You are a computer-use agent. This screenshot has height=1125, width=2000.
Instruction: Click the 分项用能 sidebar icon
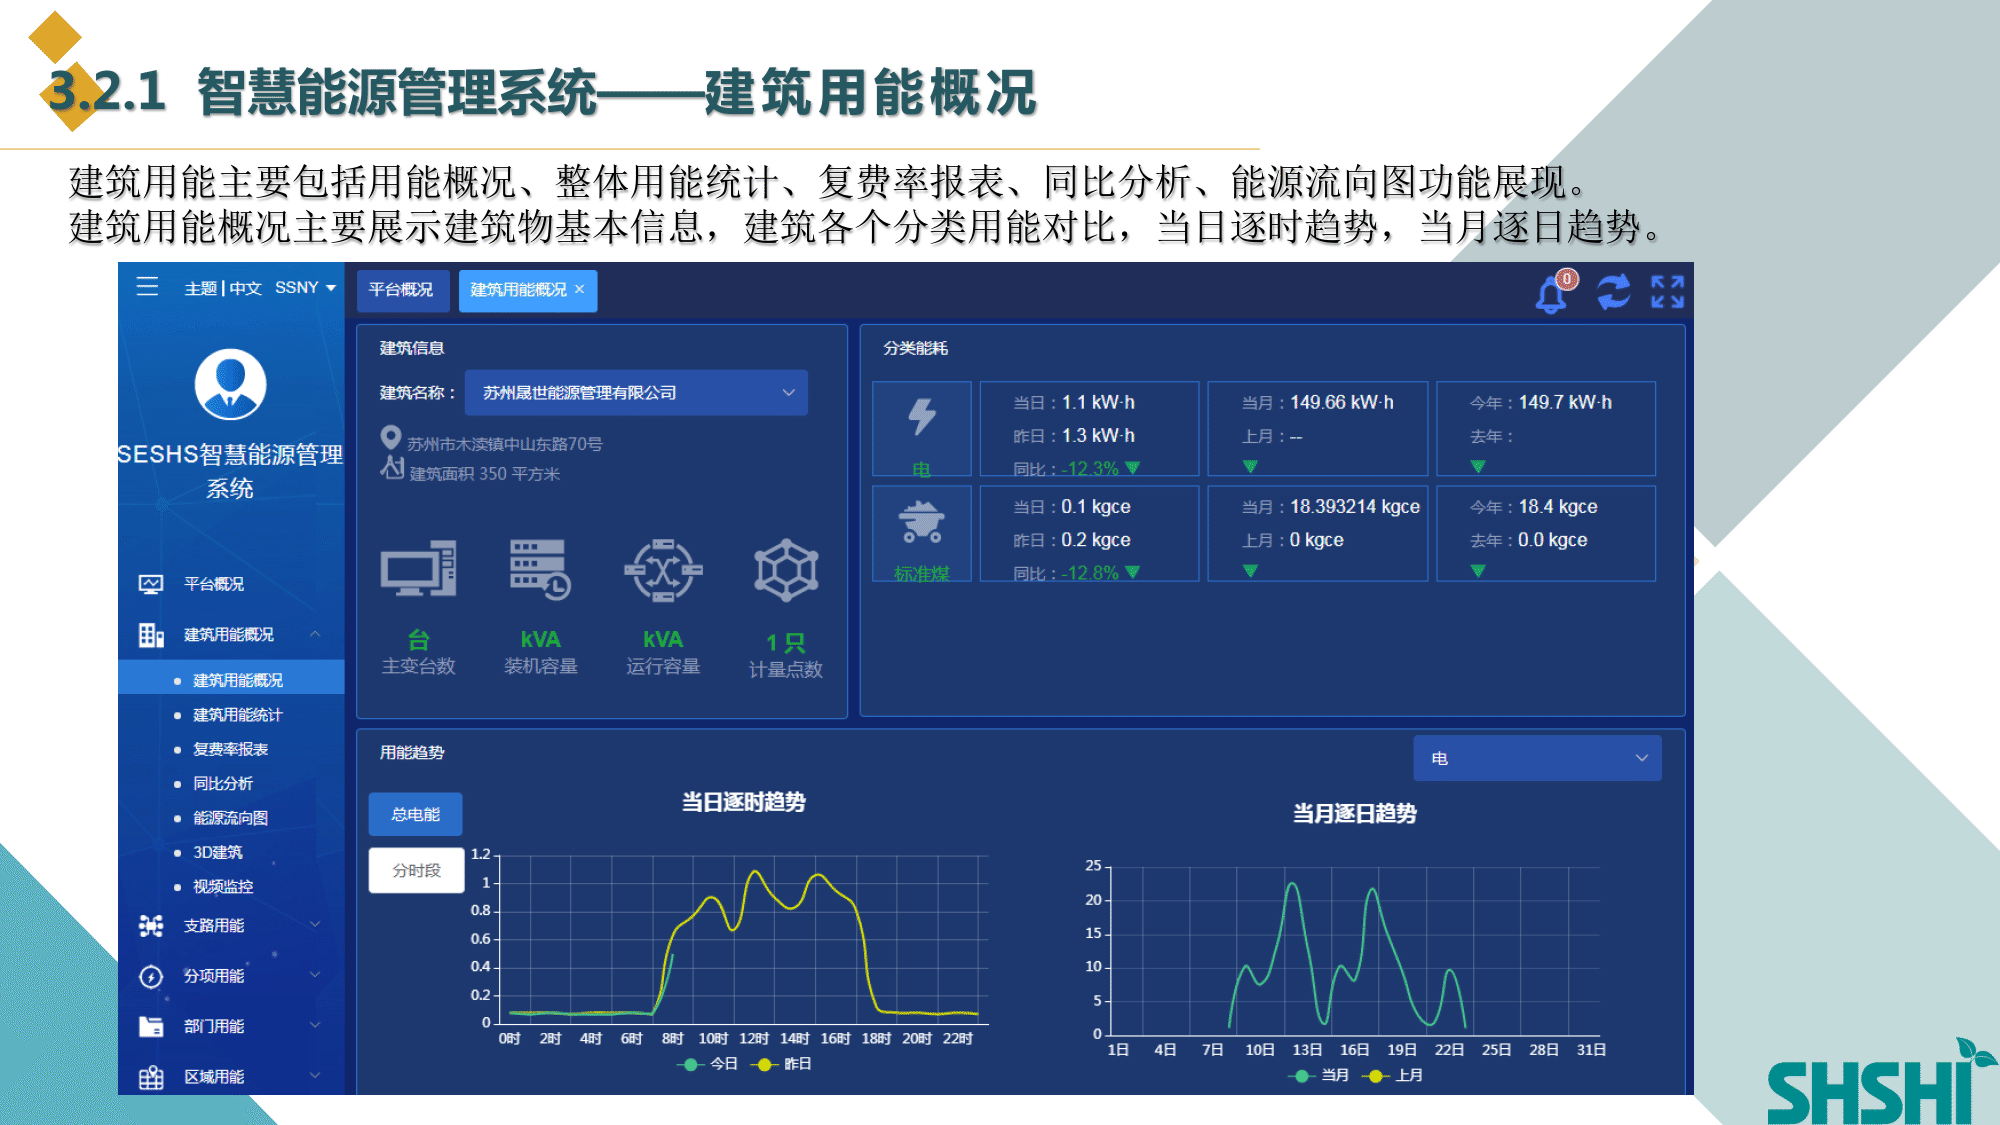(151, 976)
